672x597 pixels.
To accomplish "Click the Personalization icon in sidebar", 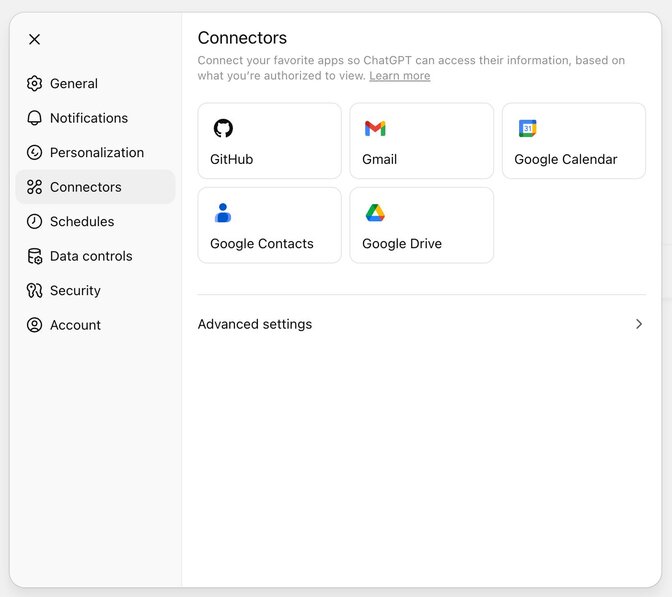I will pos(34,153).
